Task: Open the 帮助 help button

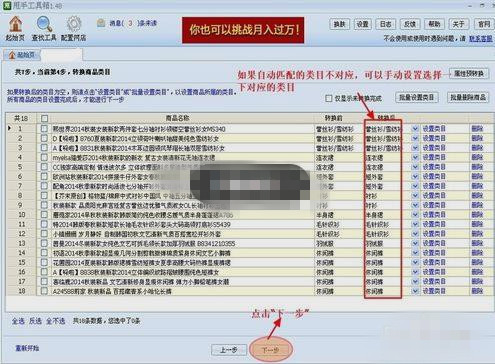Action: tap(434, 24)
